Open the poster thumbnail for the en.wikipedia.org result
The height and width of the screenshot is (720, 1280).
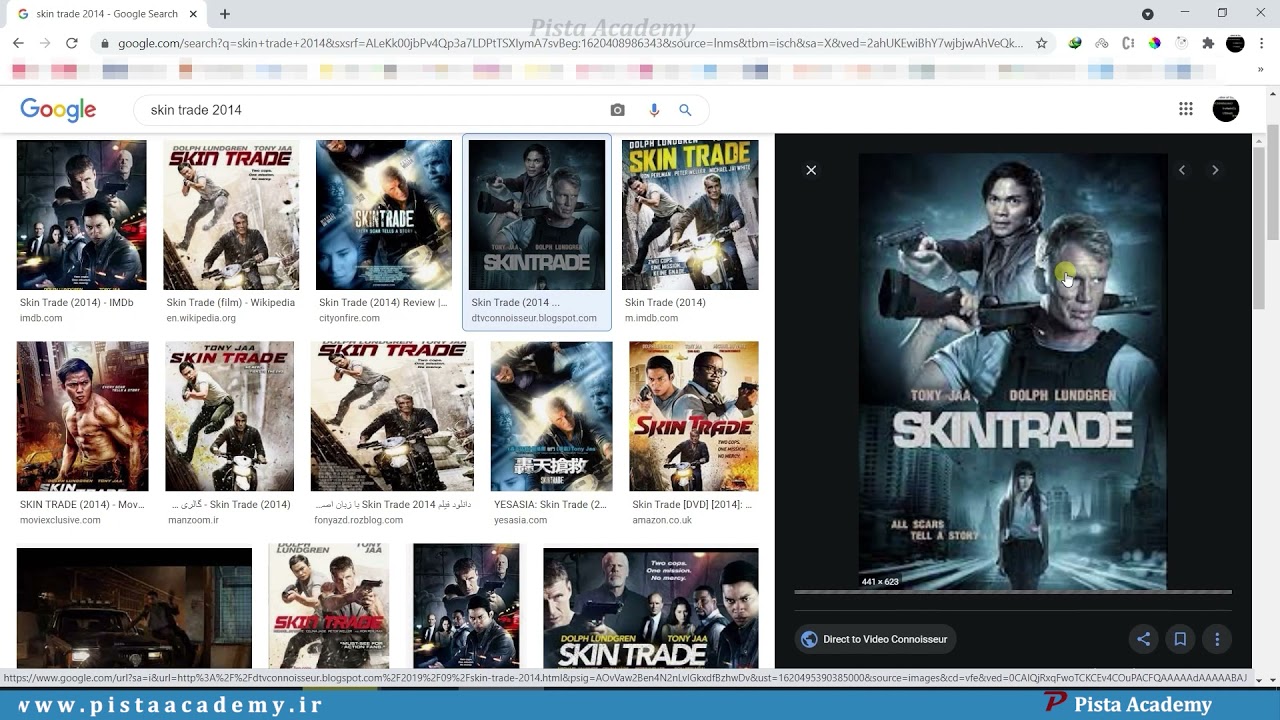pyautogui.click(x=231, y=215)
